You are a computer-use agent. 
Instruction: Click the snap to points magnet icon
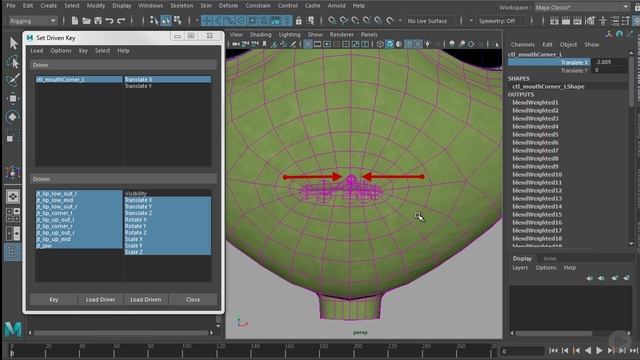356,20
